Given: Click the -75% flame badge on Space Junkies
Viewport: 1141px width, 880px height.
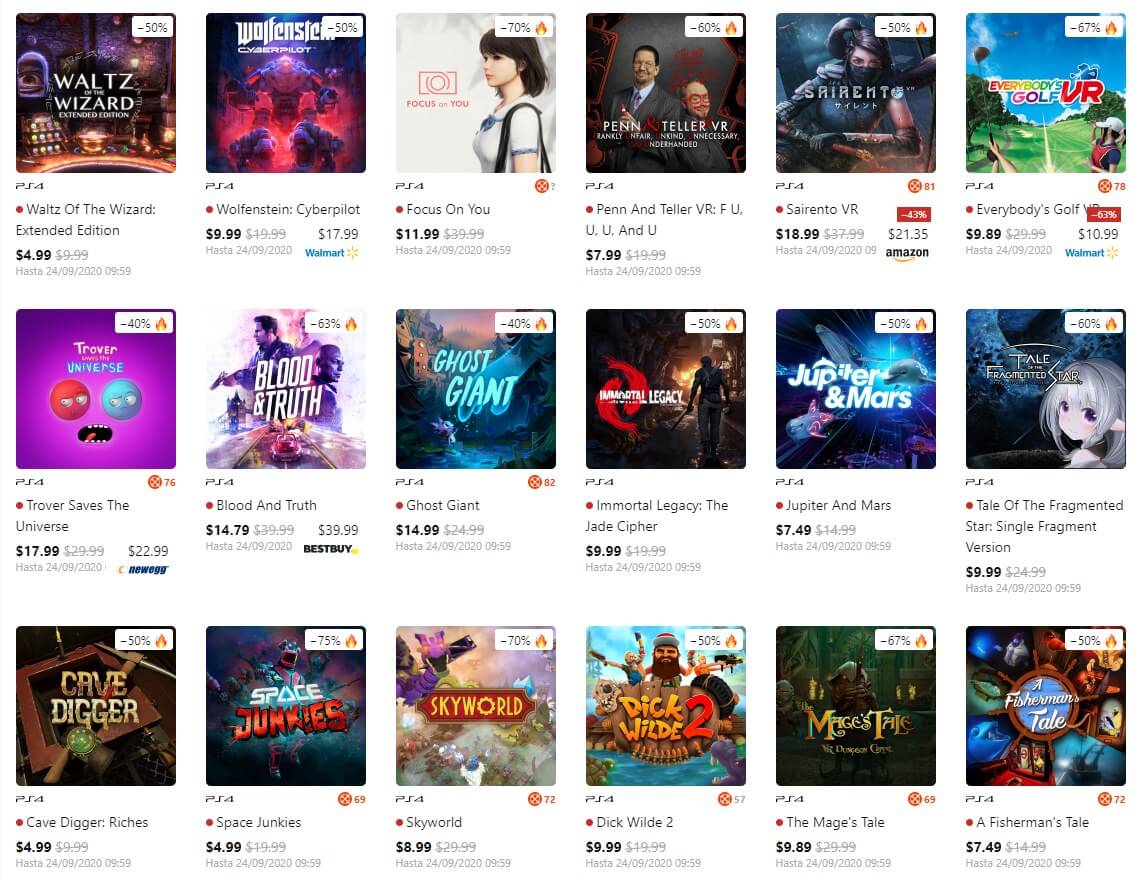Looking at the screenshot, I should click(x=334, y=641).
